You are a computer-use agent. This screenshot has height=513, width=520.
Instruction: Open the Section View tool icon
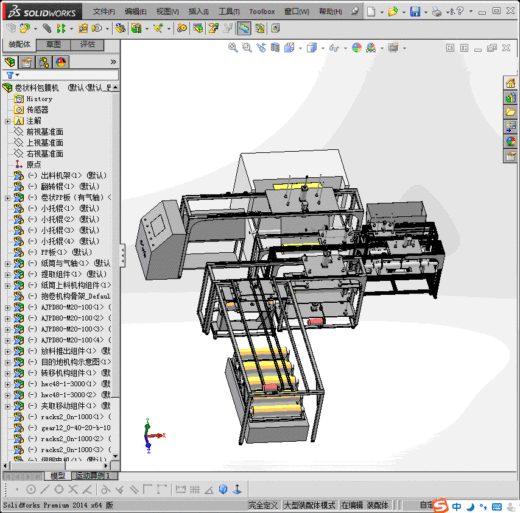pos(275,48)
